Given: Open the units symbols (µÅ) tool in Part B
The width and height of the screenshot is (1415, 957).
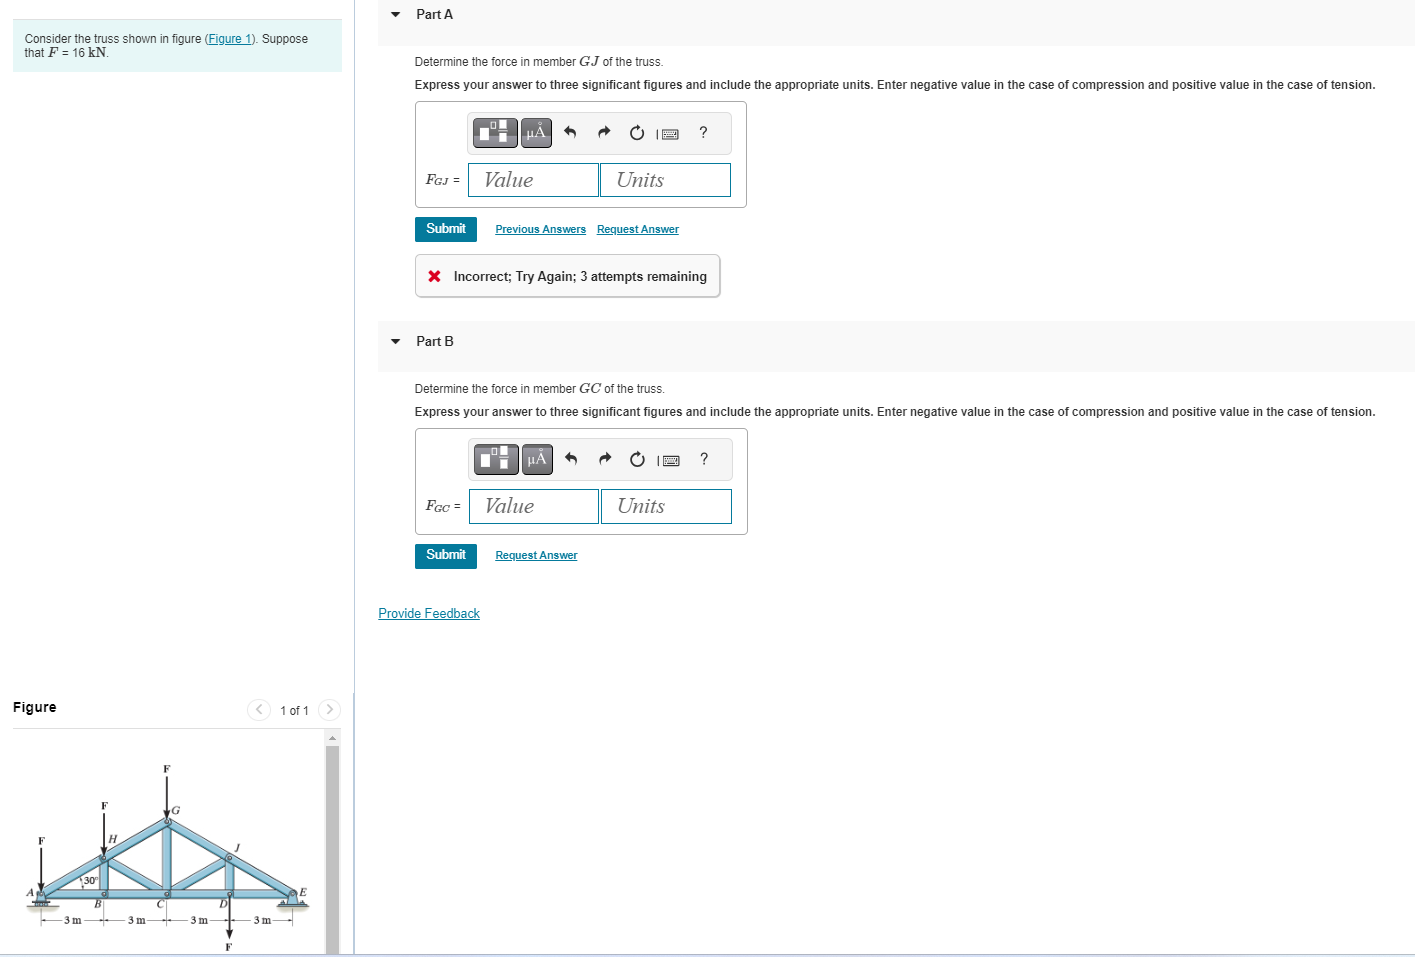Looking at the screenshot, I should click(538, 459).
